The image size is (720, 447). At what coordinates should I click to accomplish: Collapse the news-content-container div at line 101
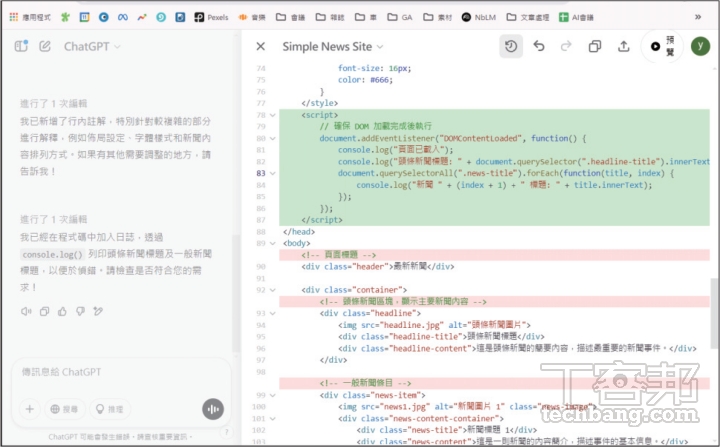pos(273,419)
